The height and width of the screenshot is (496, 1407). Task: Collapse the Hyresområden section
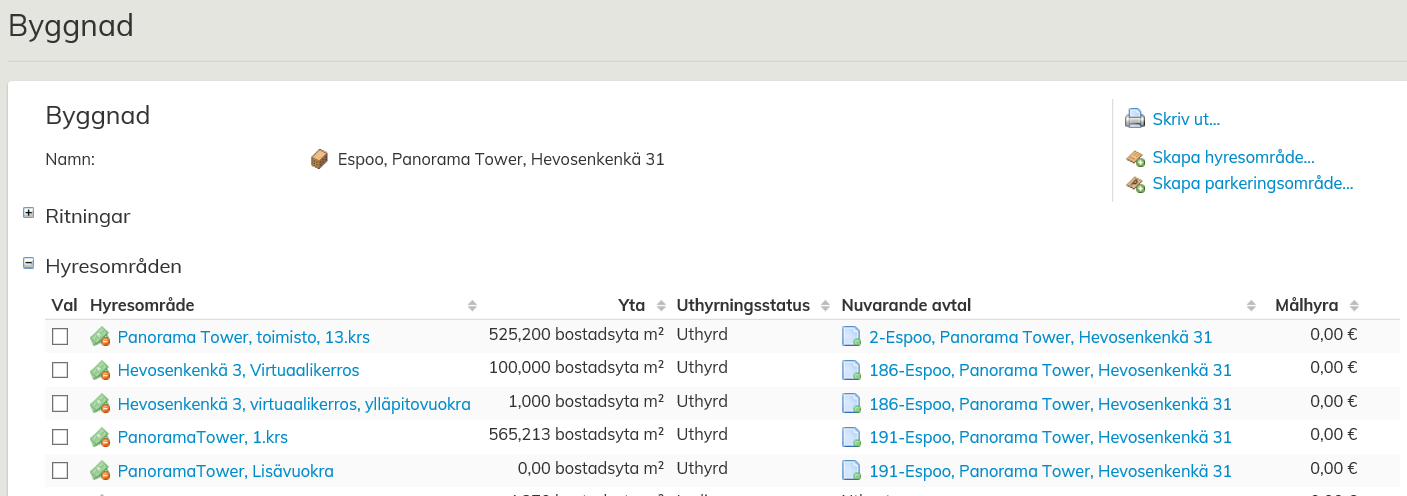tap(28, 263)
